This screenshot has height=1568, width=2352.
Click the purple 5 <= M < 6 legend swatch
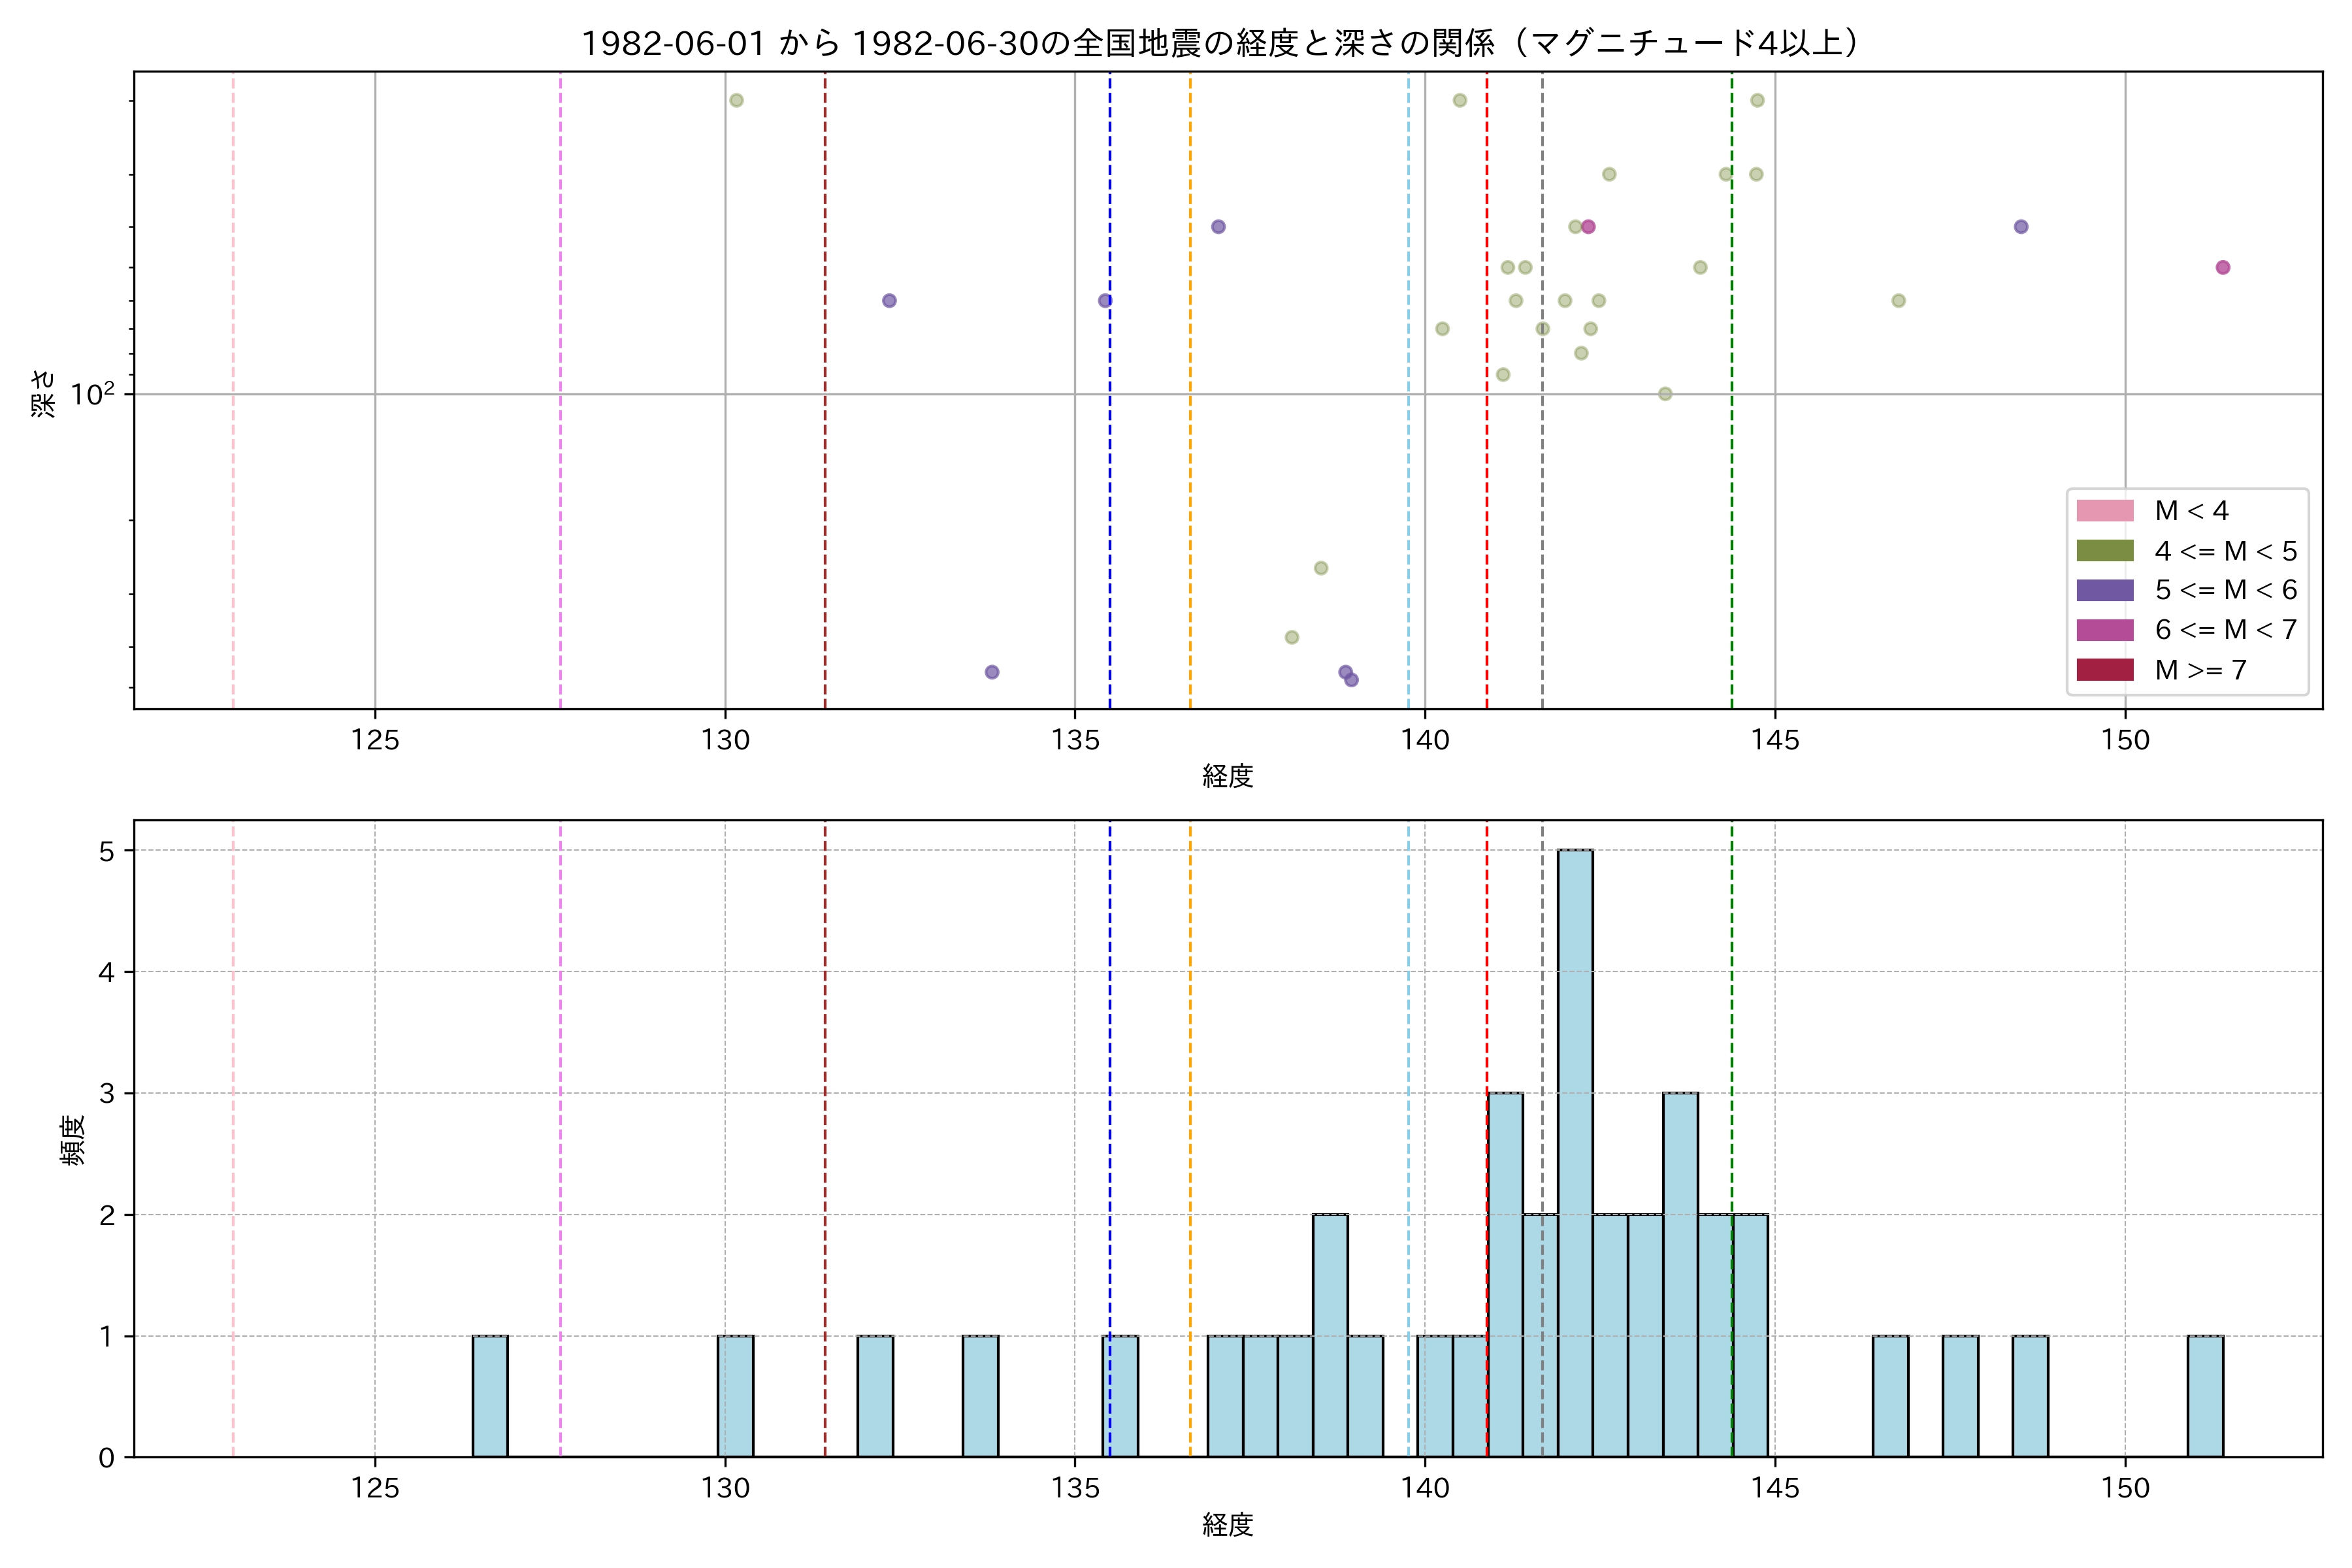click(x=2104, y=590)
